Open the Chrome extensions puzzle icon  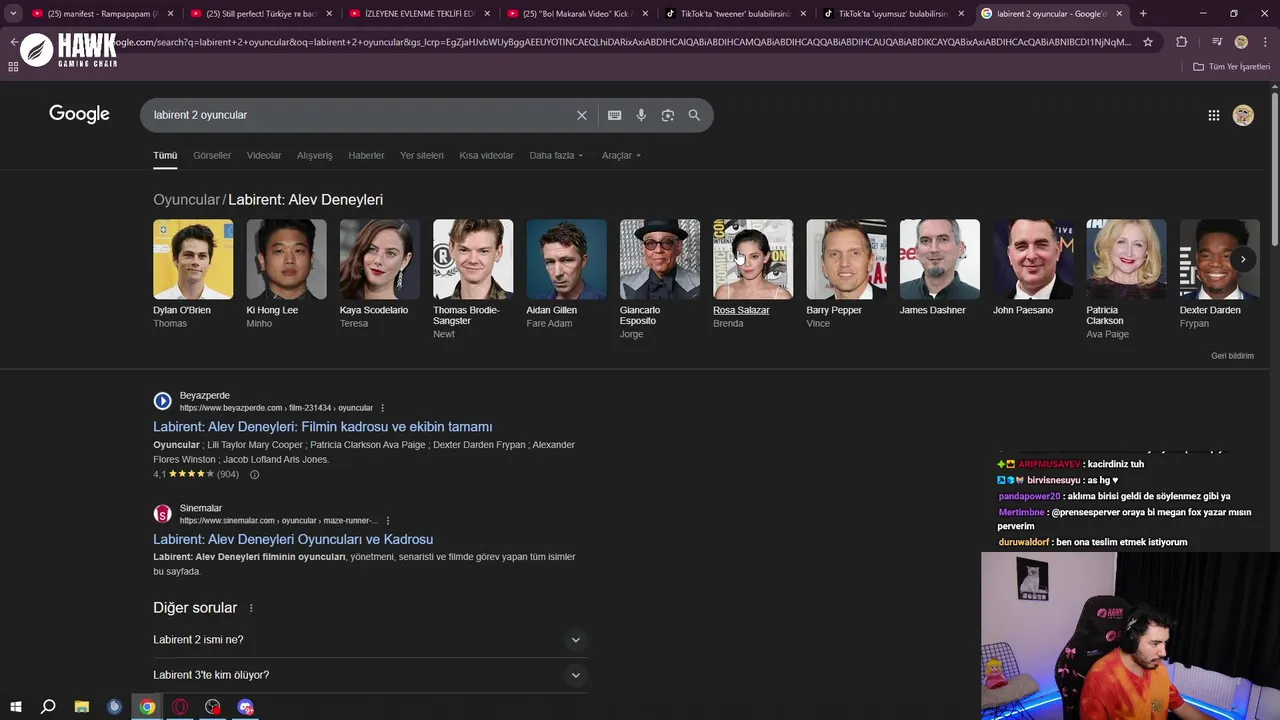[1182, 42]
